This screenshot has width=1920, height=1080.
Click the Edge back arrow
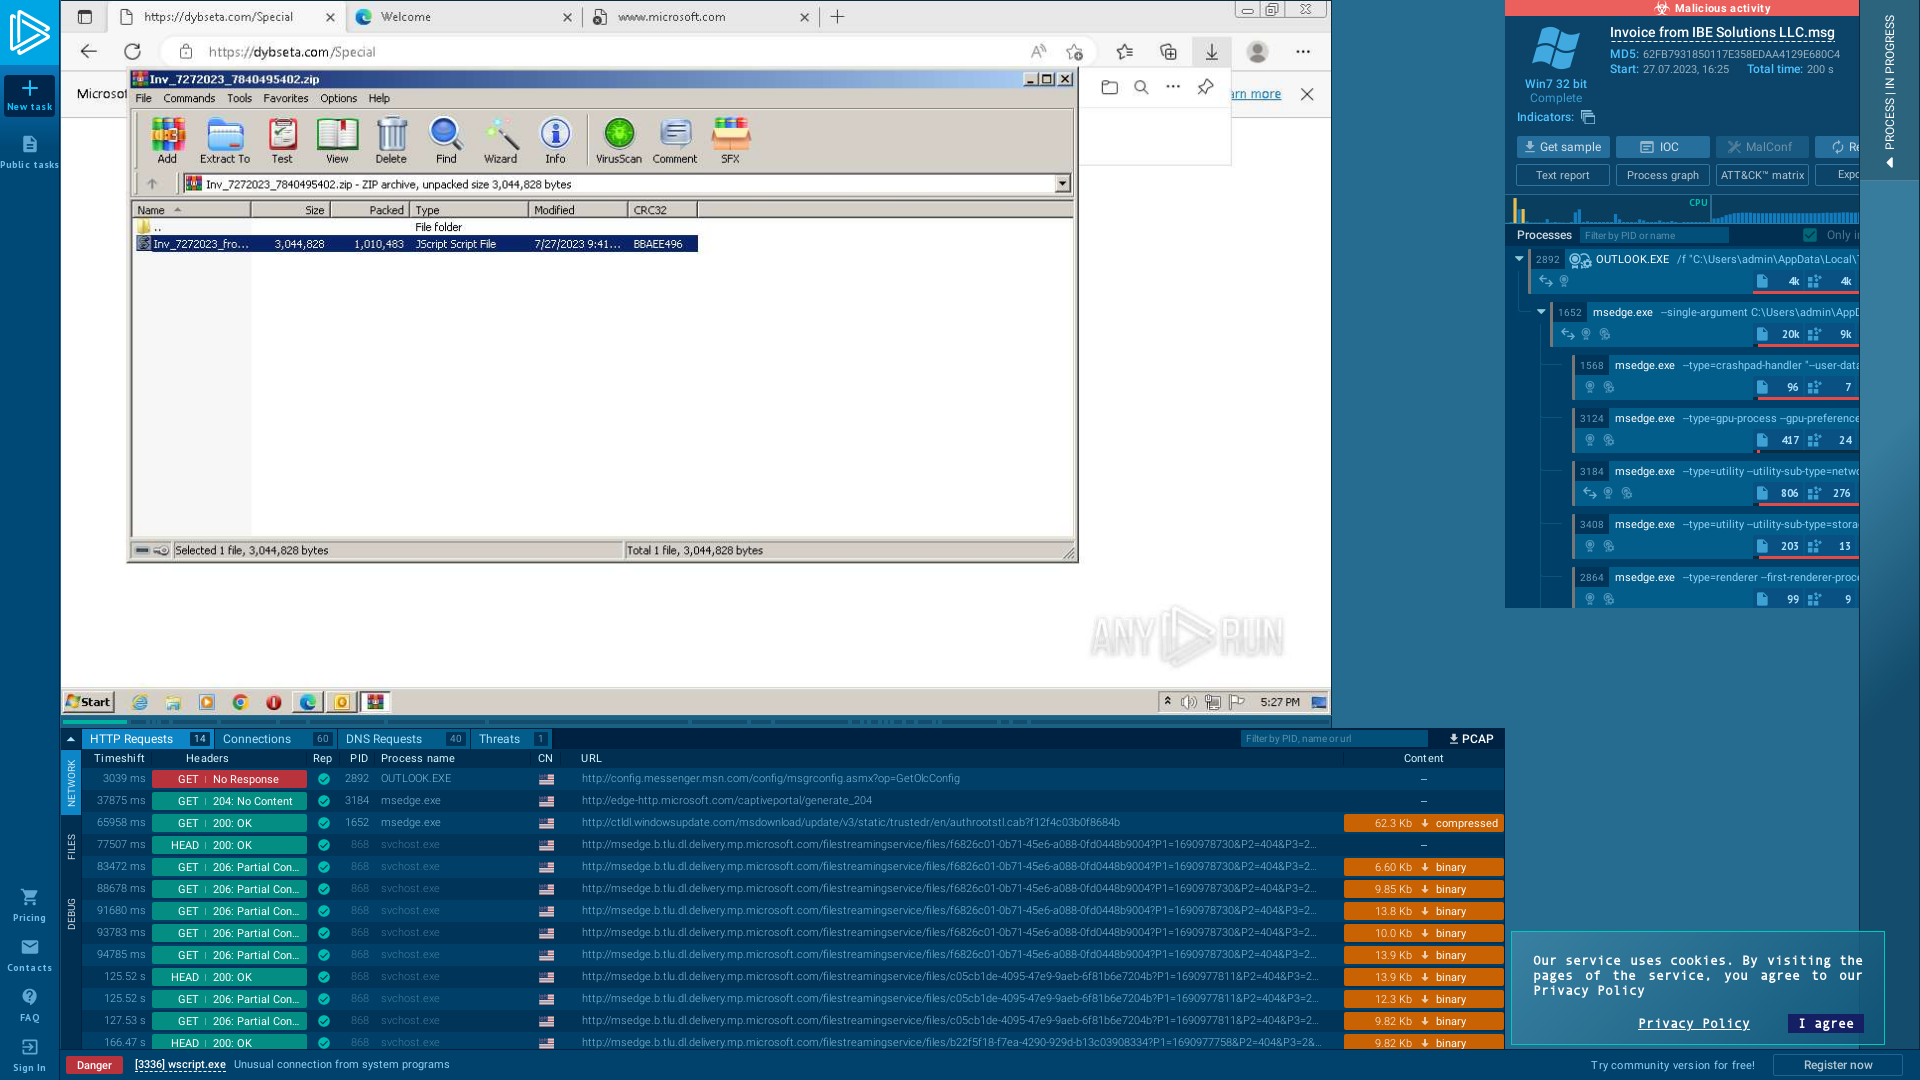(89, 51)
